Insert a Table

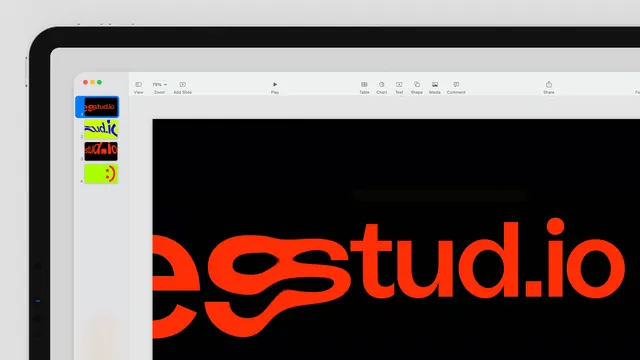(x=364, y=87)
